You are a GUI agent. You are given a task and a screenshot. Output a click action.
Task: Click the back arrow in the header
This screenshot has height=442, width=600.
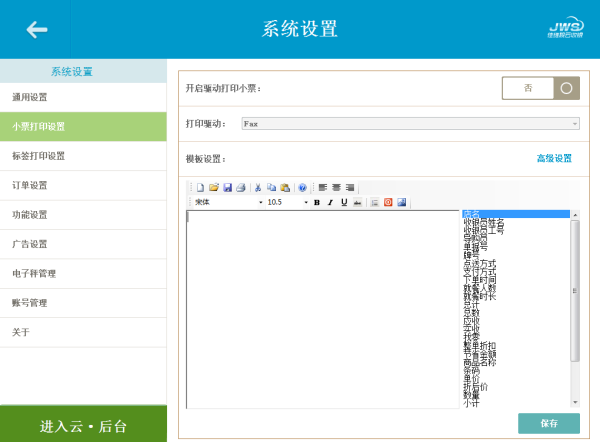pyautogui.click(x=37, y=30)
